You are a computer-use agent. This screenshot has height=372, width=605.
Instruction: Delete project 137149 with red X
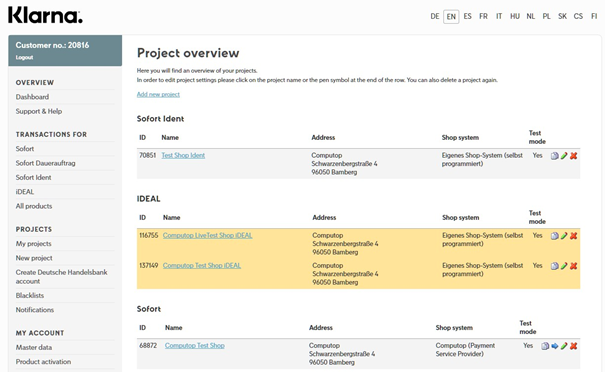[573, 266]
